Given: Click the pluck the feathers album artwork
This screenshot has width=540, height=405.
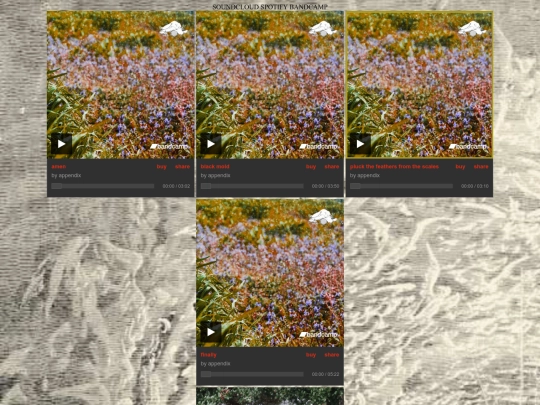Looking at the screenshot, I should (419, 85).
